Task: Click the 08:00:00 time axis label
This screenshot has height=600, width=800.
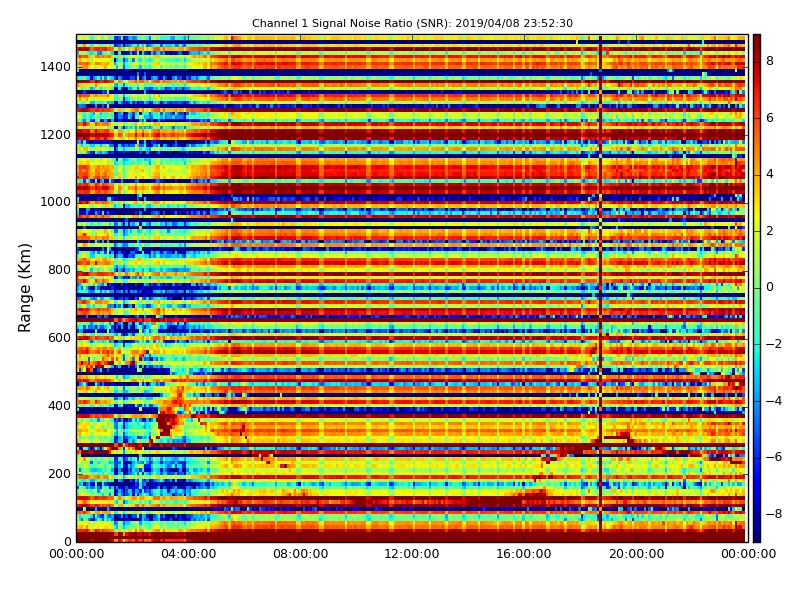Action: point(301,554)
